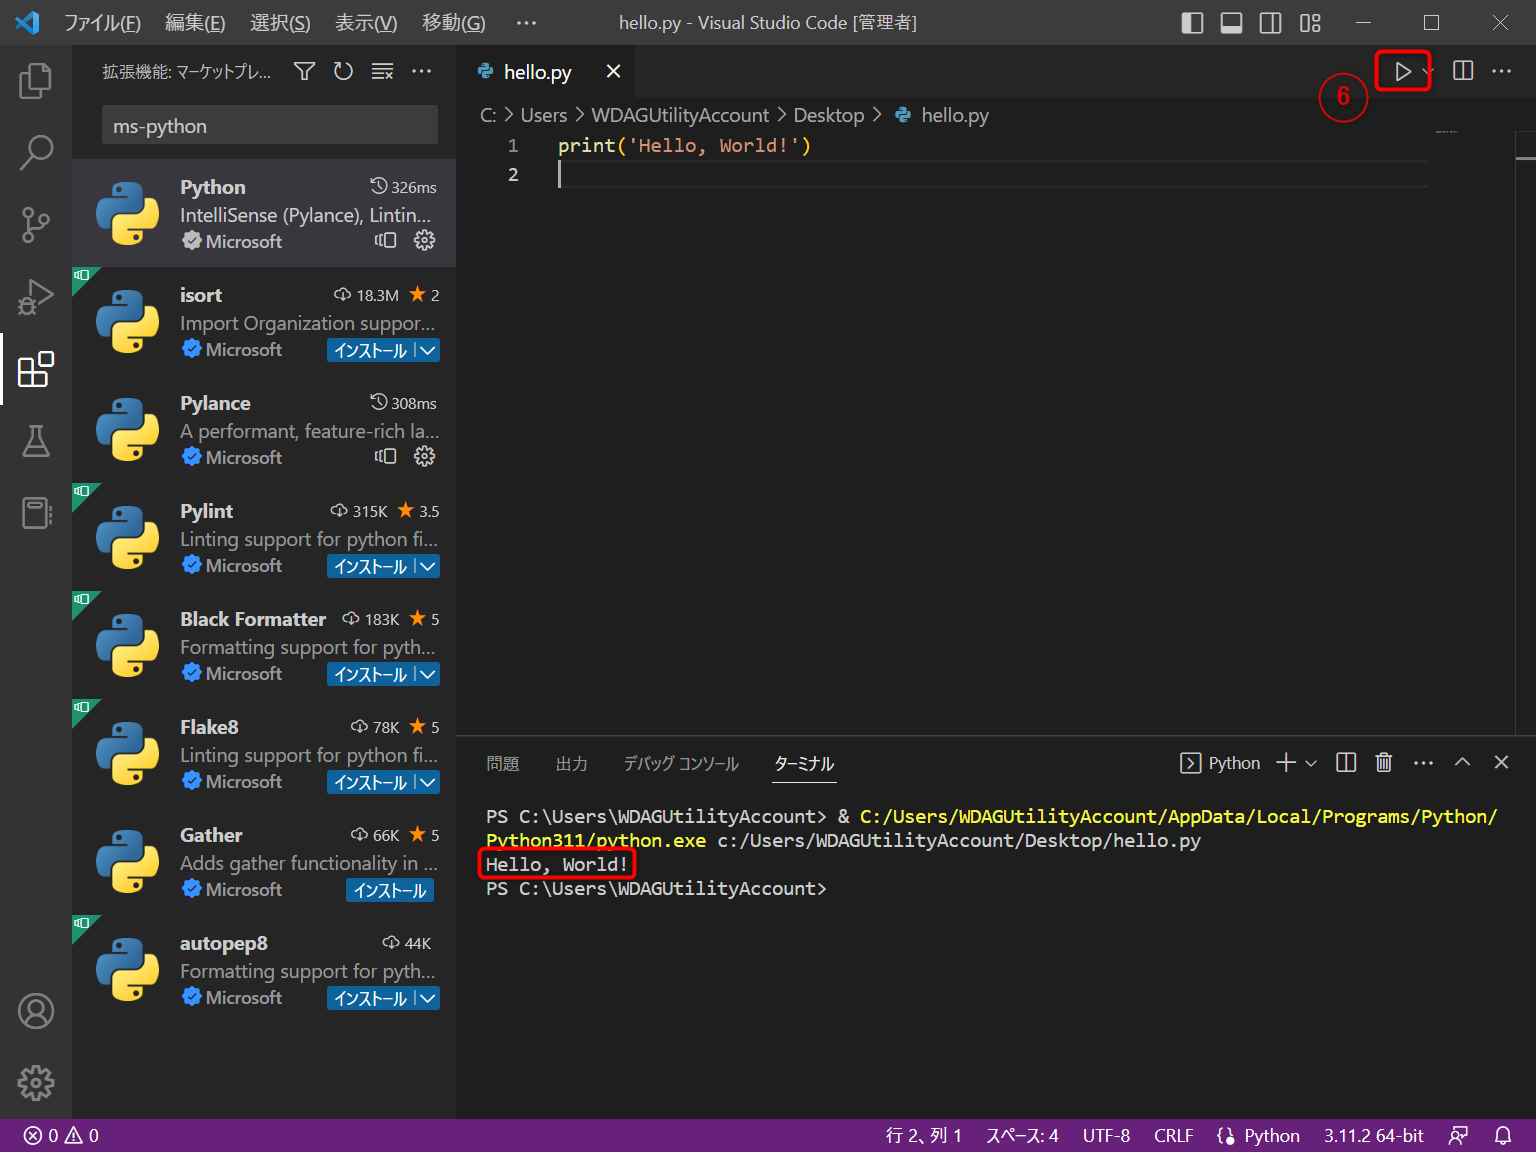Install the Pylint extension
This screenshot has width=1536, height=1152.
[x=370, y=566]
